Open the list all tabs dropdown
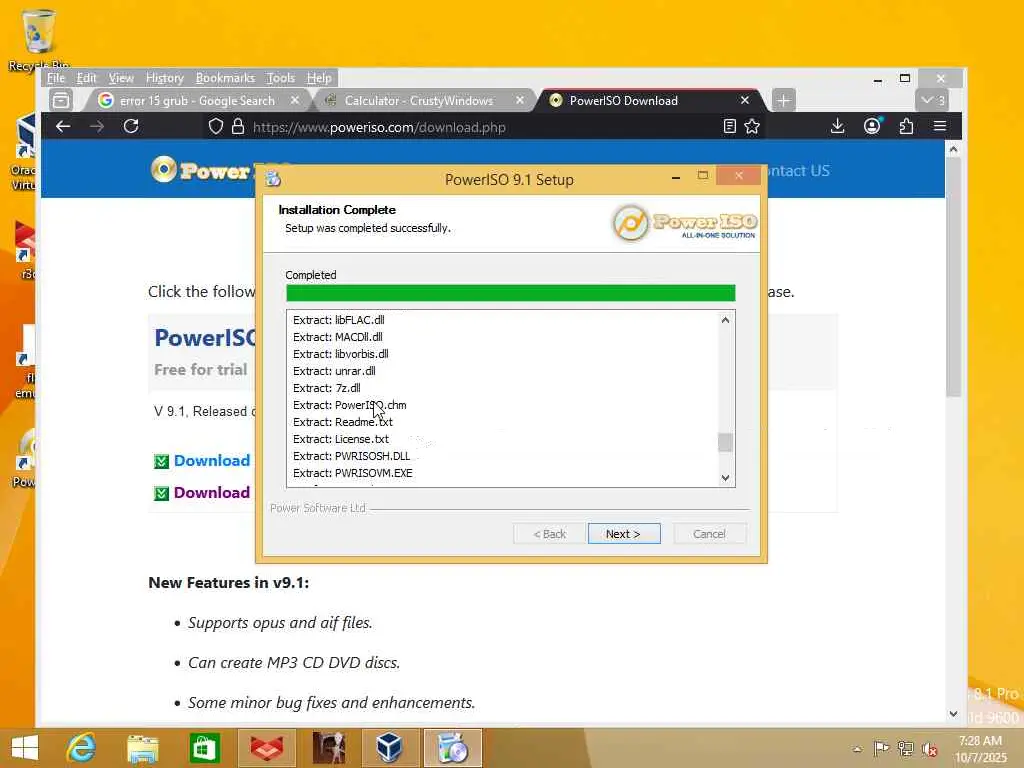Image resolution: width=1024 pixels, height=768 pixels. click(x=932, y=100)
